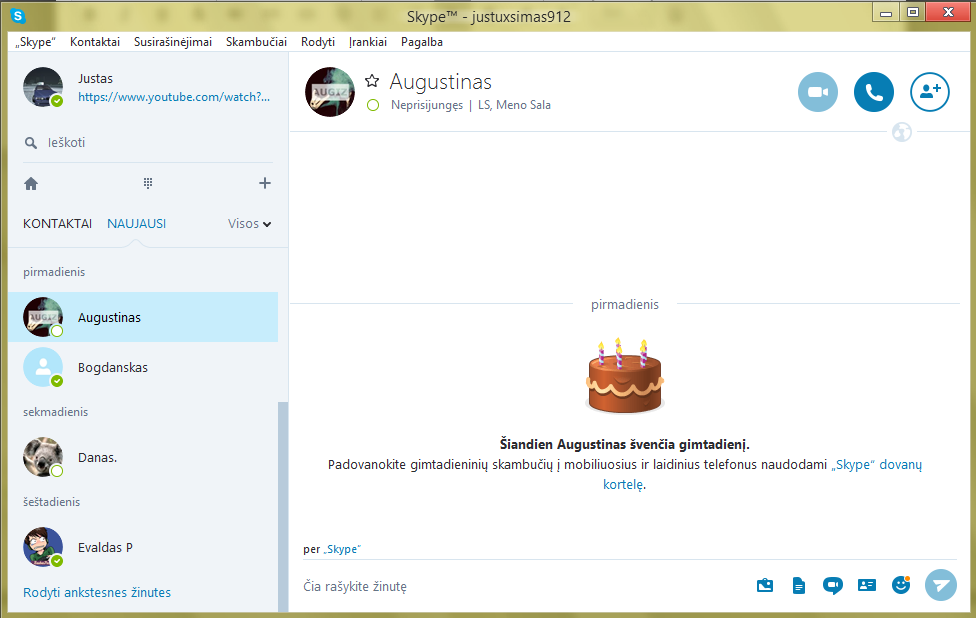Open the Skype home view

(x=31, y=184)
